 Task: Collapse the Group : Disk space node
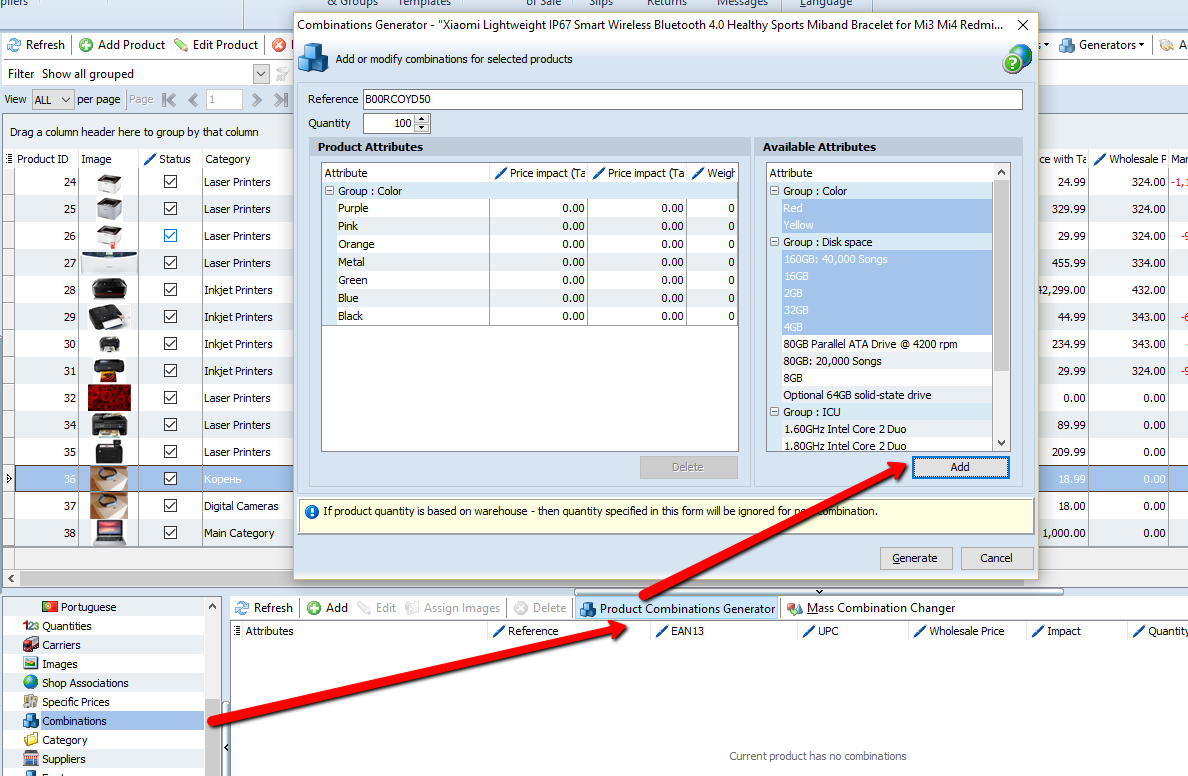tap(774, 242)
